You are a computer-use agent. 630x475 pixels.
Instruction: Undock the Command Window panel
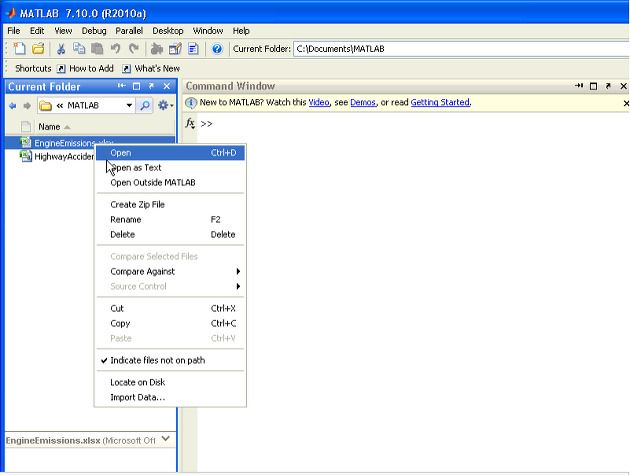[x=608, y=86]
